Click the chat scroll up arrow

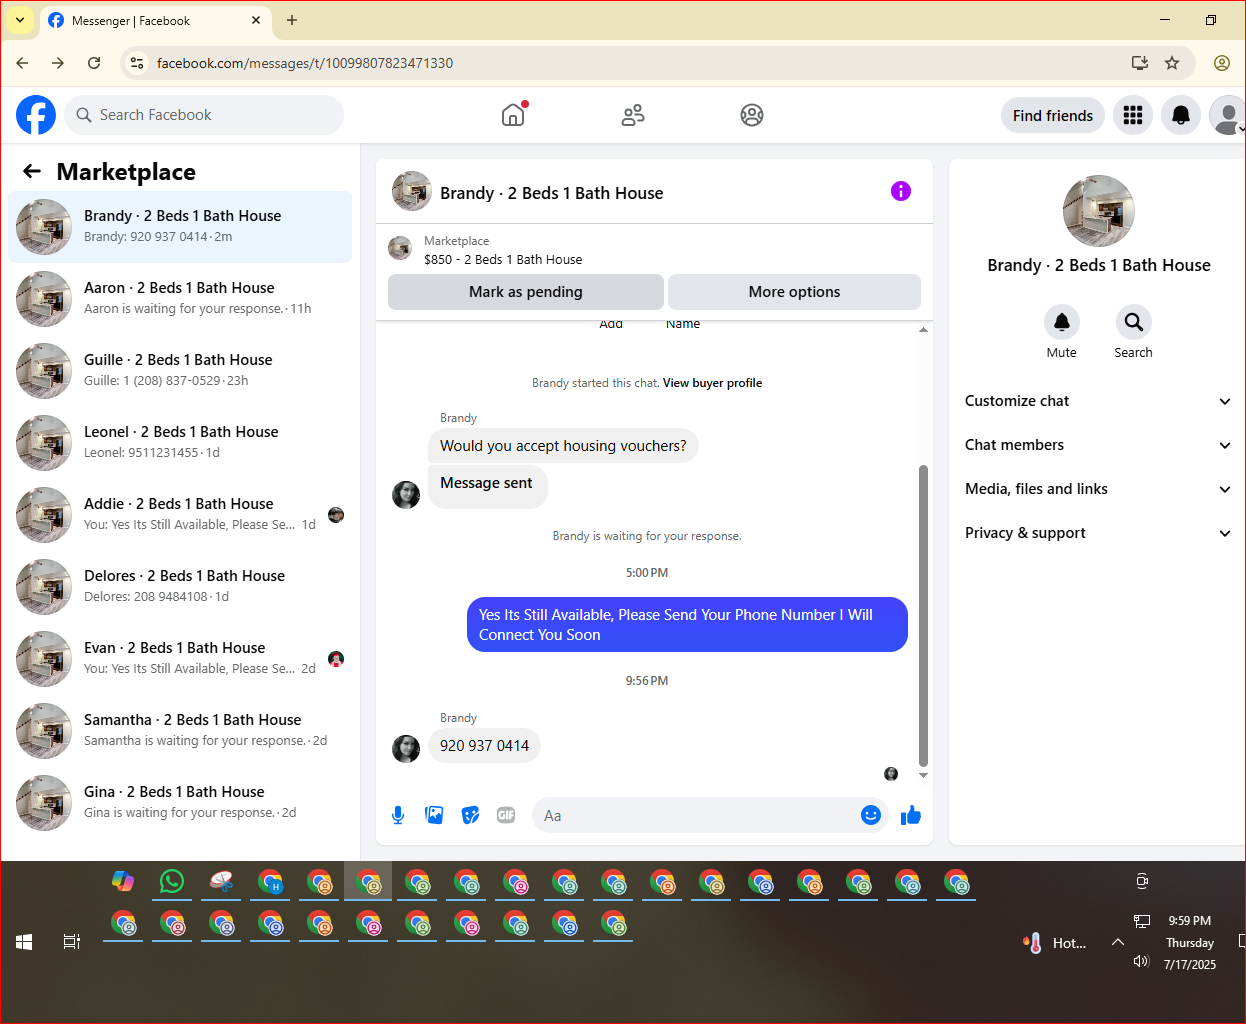pos(923,329)
